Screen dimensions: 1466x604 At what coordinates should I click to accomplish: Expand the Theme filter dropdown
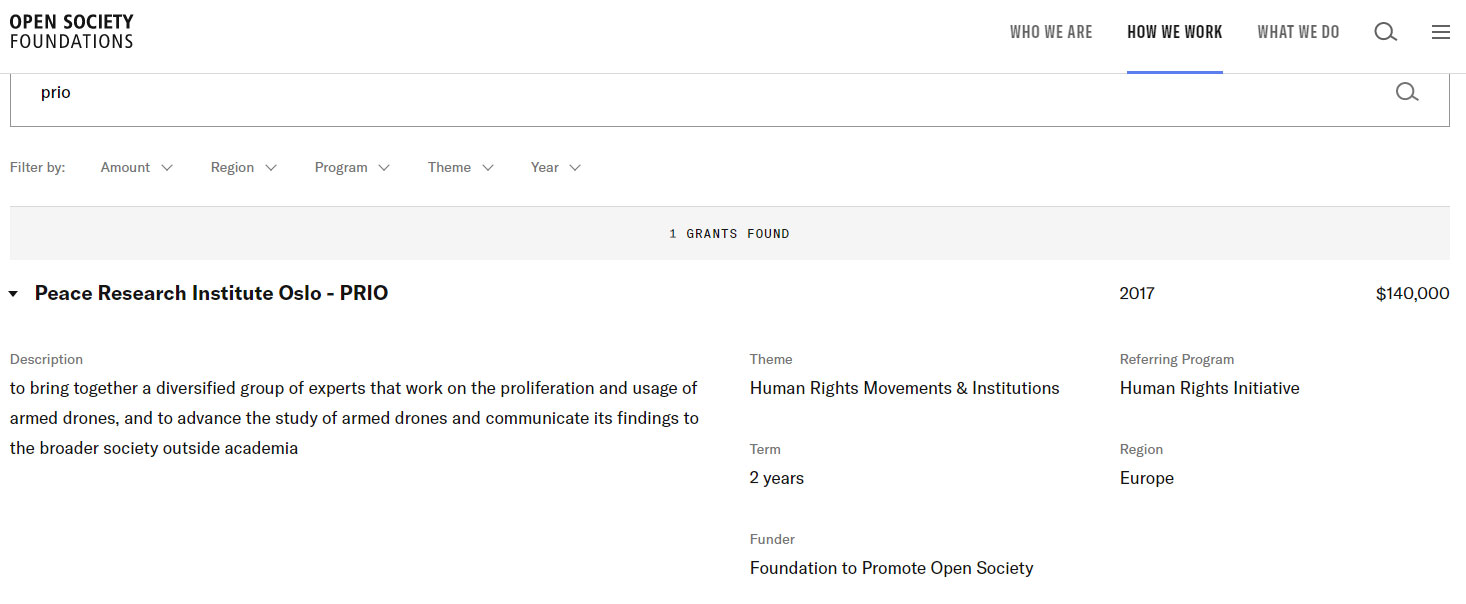(460, 168)
